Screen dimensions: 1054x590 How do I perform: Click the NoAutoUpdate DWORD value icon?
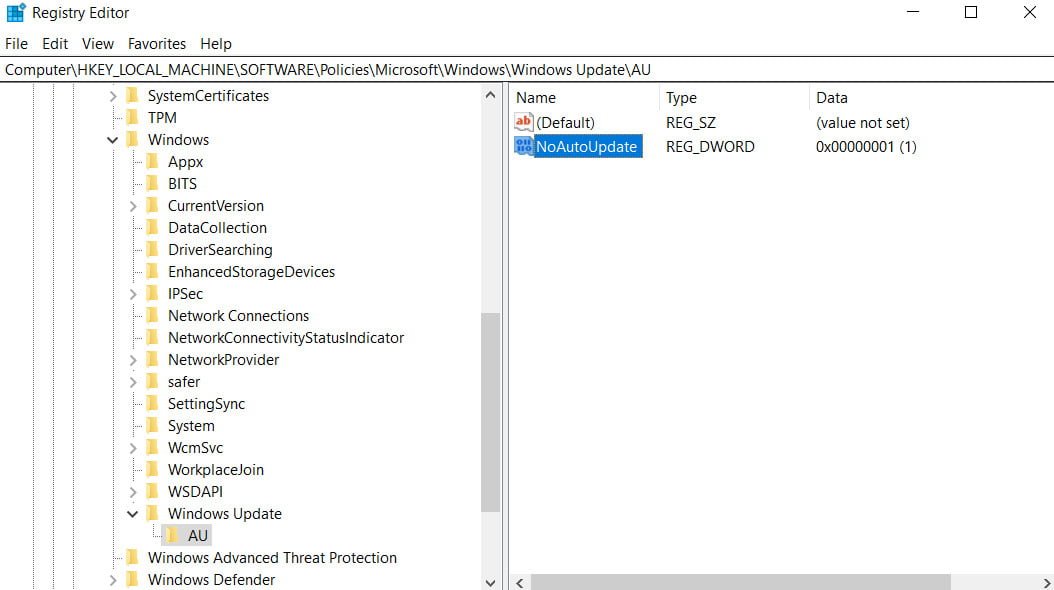[523, 146]
